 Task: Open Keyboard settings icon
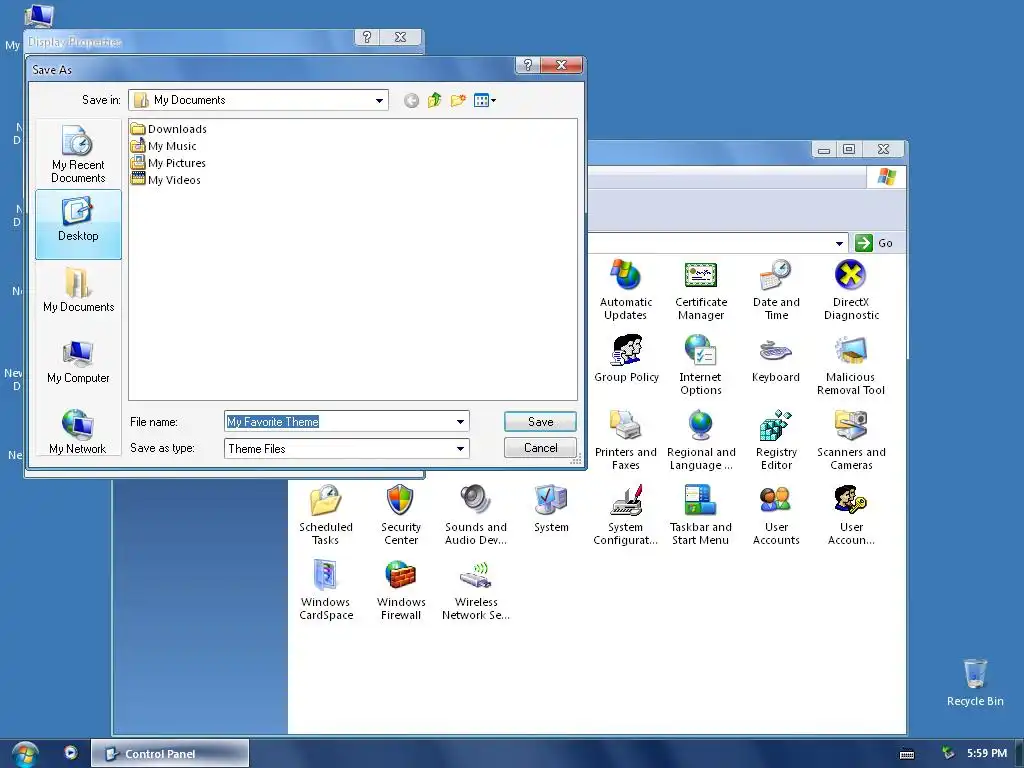coord(776,359)
